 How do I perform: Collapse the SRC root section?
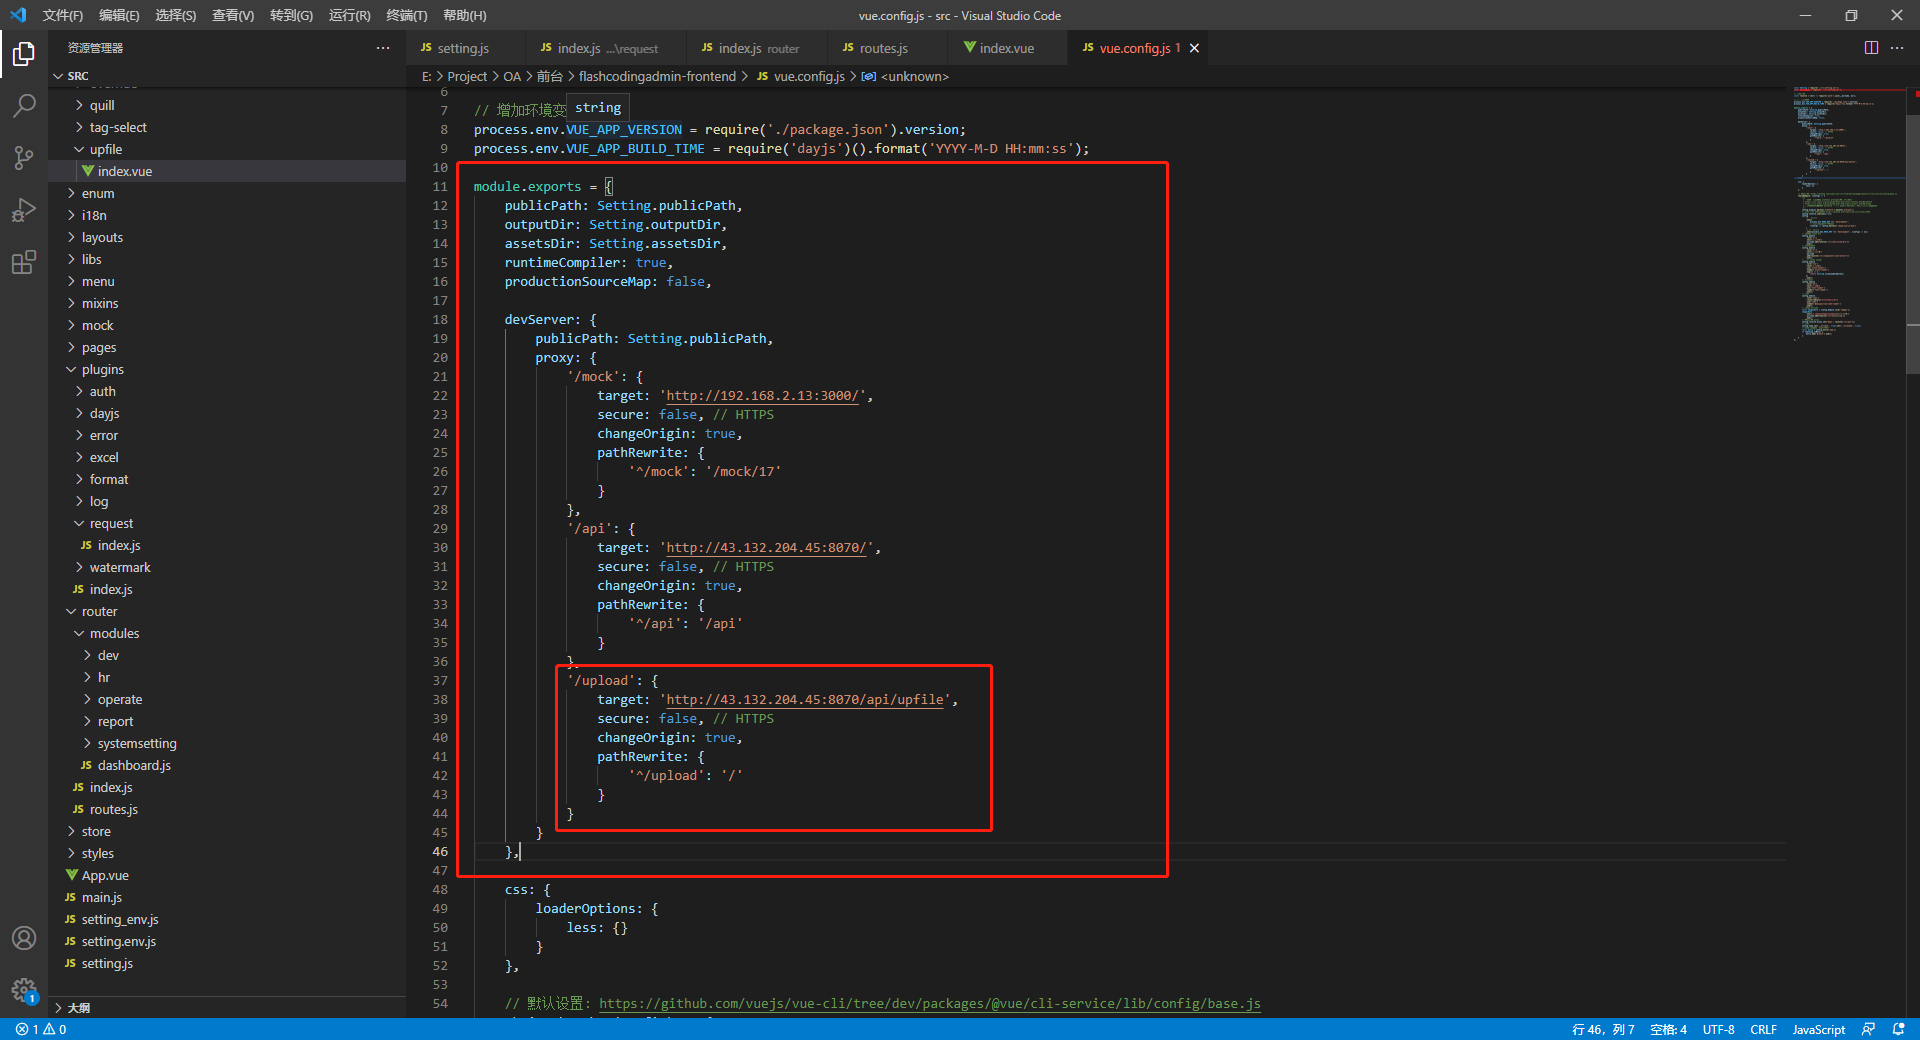coord(227,76)
